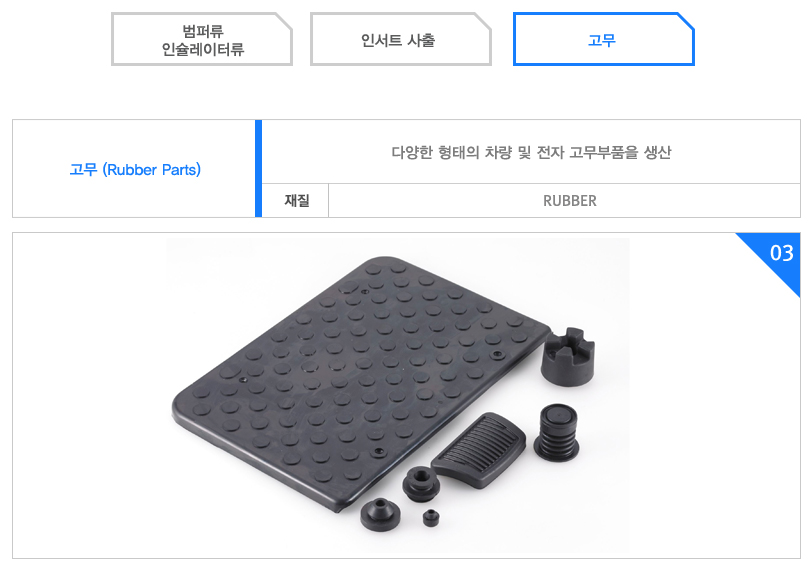
Task: Click the round rubber grommet beside the pedal pad
Action: tap(422, 484)
